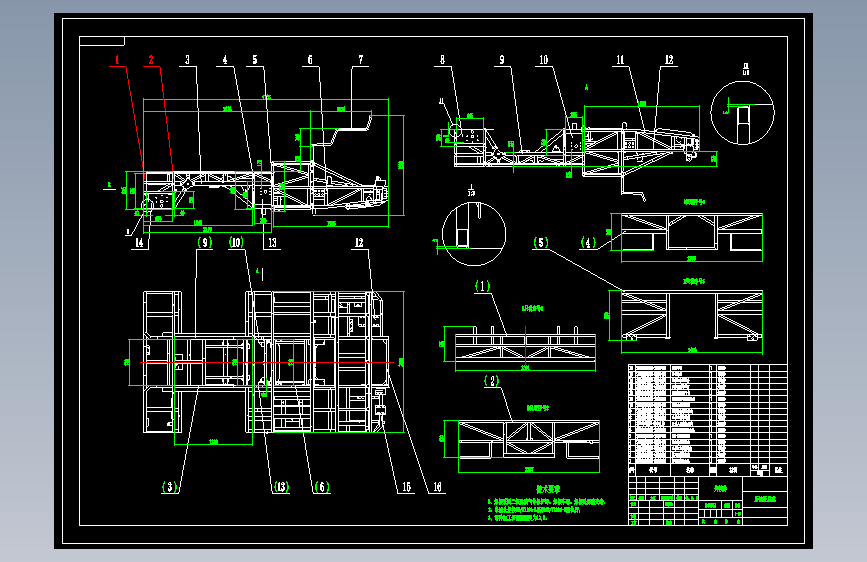Pick the green parenthesized (3) label
This screenshot has height=562, width=867.
(170, 487)
